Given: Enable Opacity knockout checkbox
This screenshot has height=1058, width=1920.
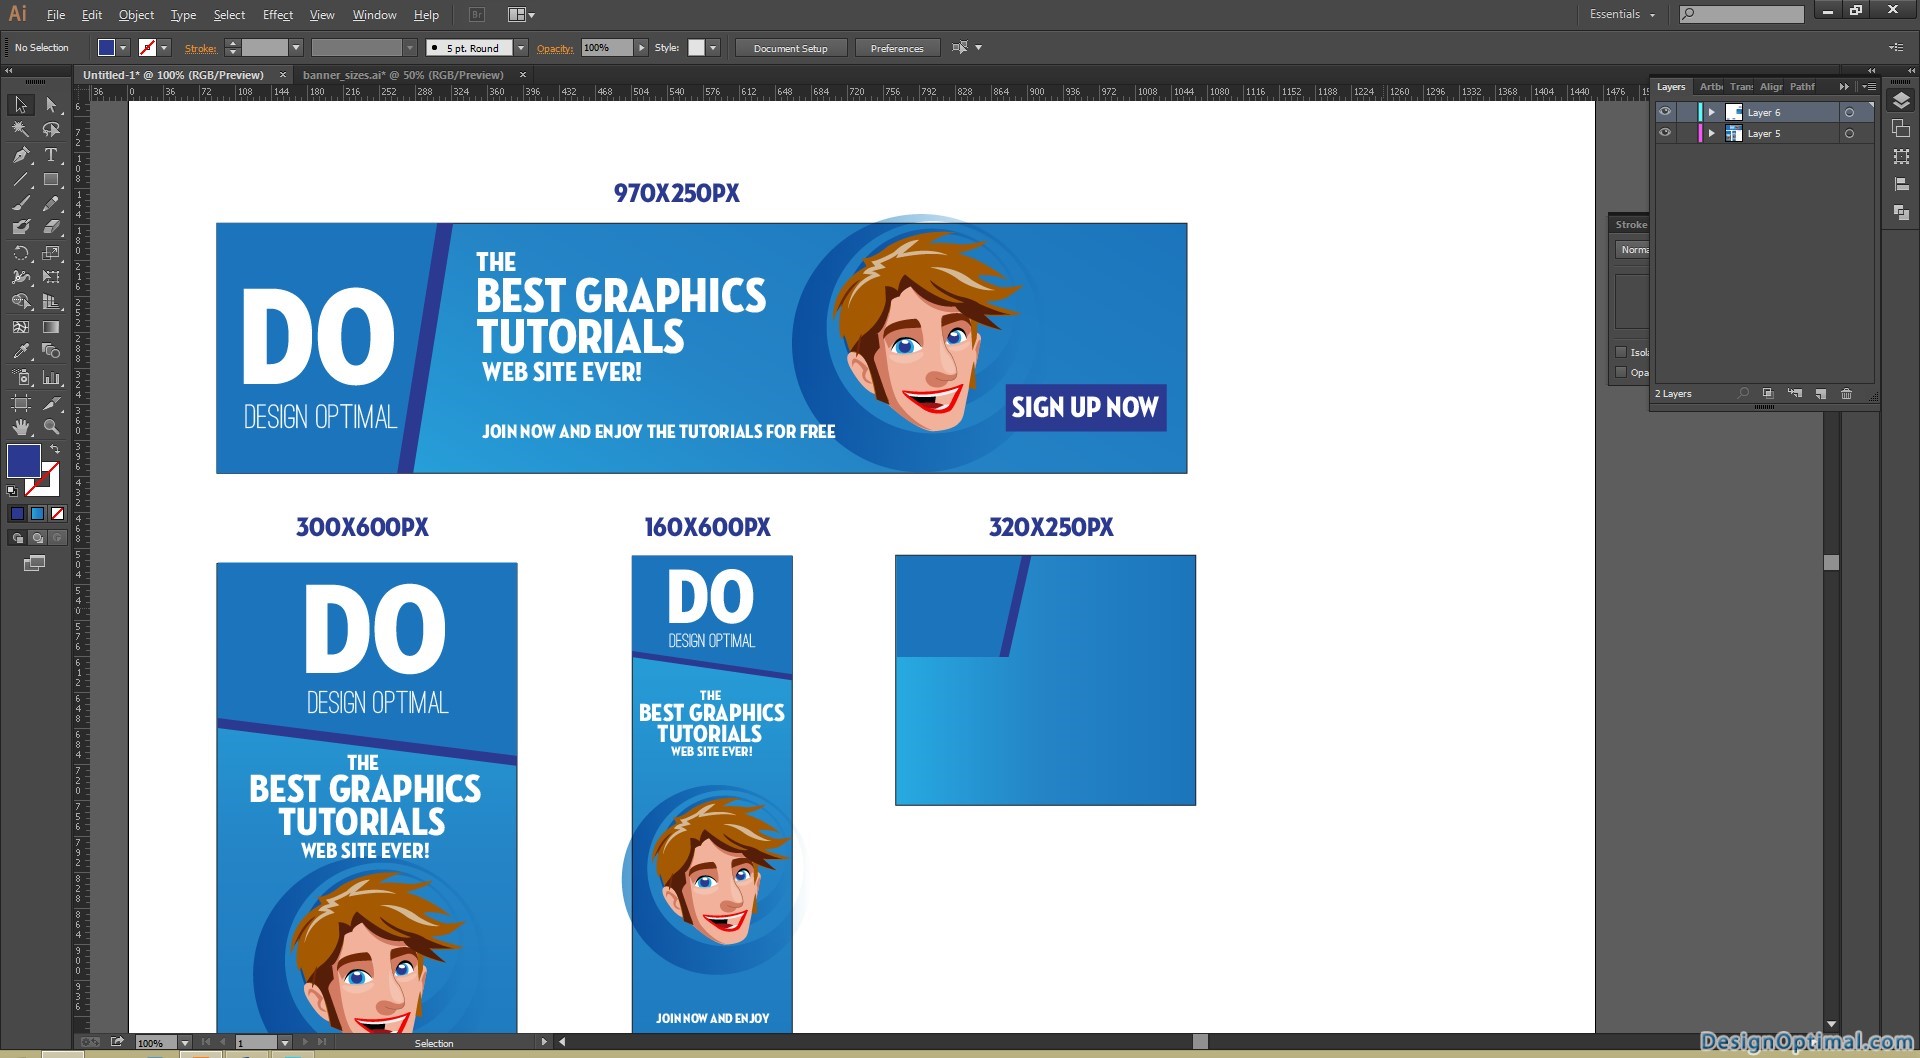Looking at the screenshot, I should (x=1621, y=373).
